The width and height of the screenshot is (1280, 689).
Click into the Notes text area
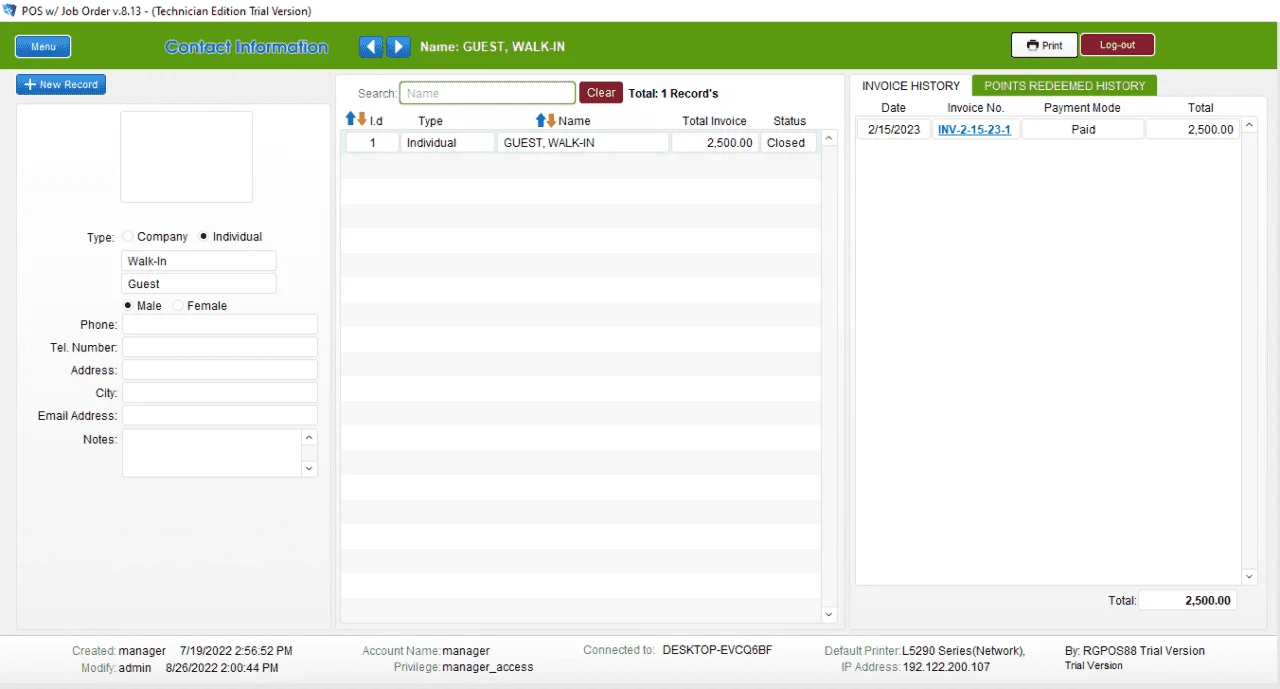pos(212,453)
